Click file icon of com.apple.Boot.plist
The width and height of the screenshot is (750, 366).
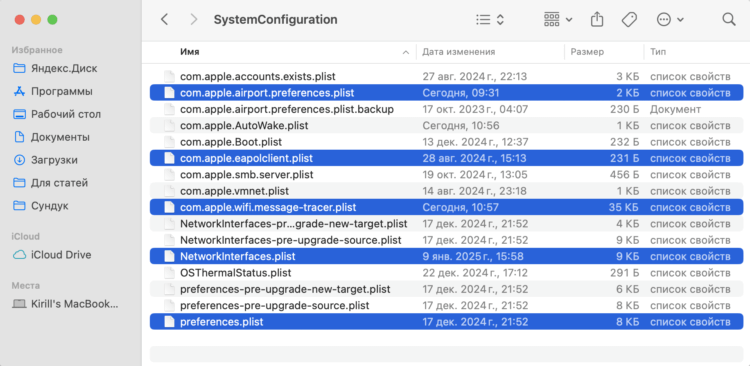tap(169, 142)
